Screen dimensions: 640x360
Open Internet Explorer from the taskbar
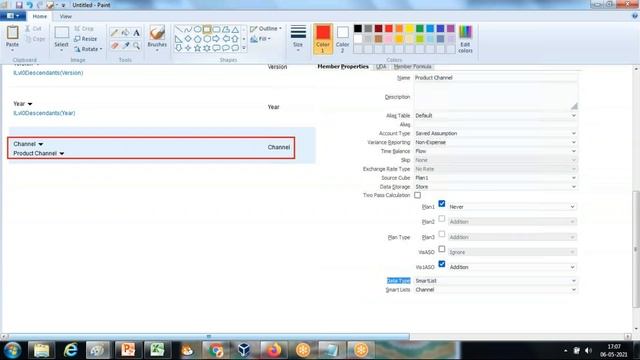click(71, 350)
